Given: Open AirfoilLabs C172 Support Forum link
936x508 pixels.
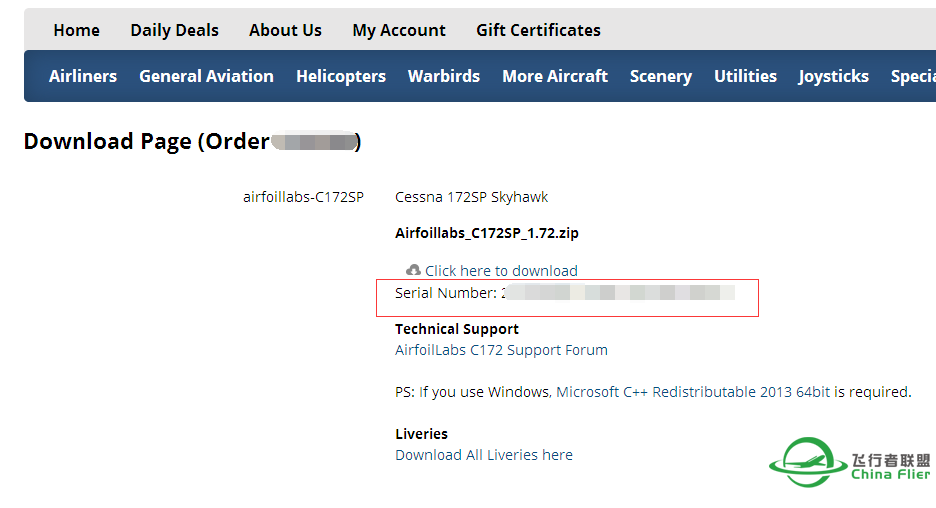Looking at the screenshot, I should [x=501, y=350].
